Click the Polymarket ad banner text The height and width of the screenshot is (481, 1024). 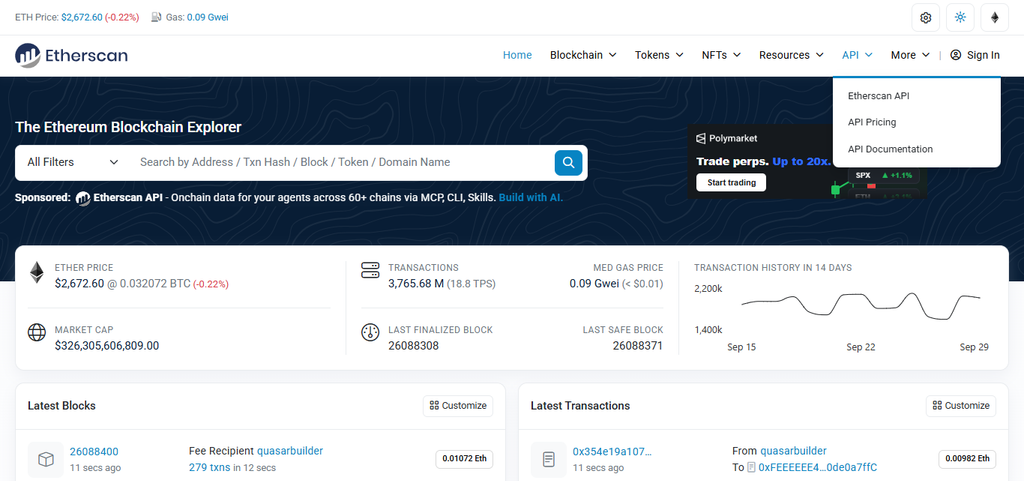tap(763, 161)
